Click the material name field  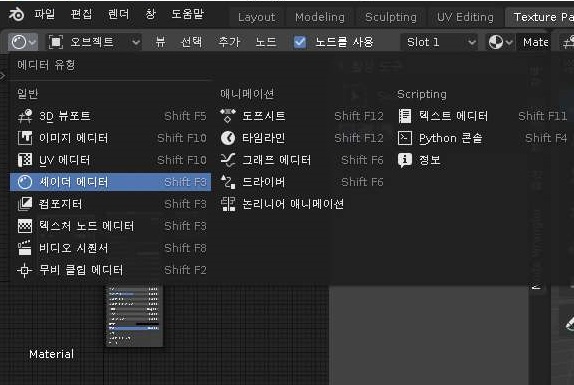[535, 42]
